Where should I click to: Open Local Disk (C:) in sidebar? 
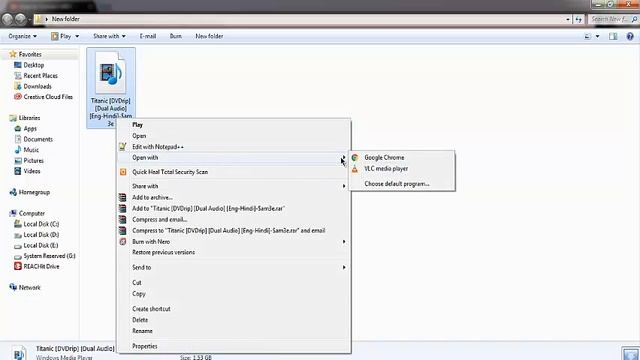[41, 224]
